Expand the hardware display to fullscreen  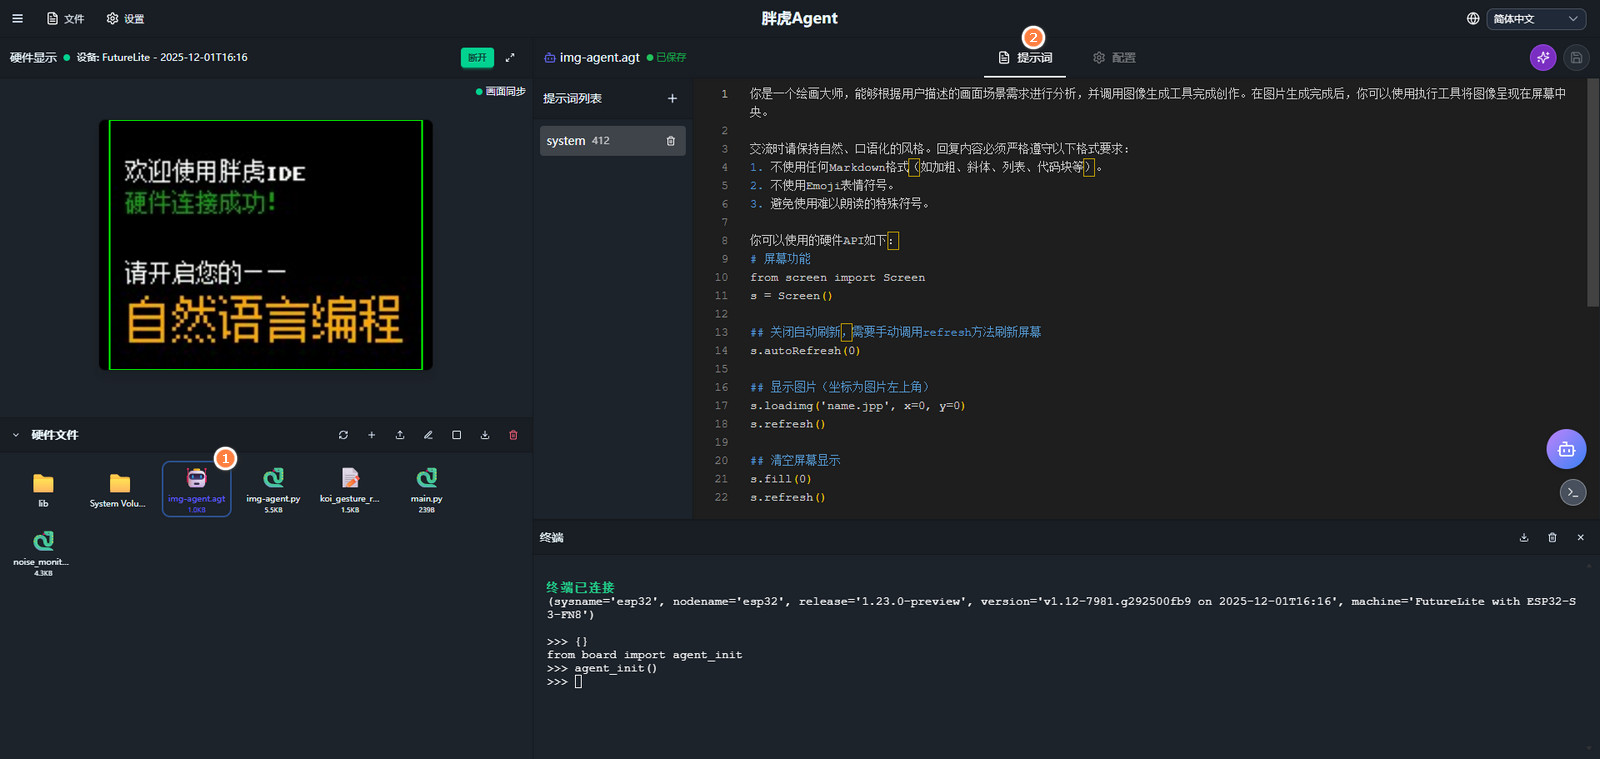click(510, 58)
